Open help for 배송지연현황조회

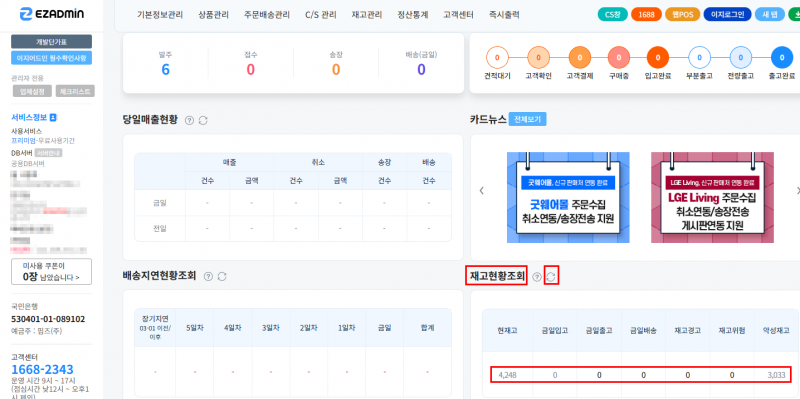[208, 276]
